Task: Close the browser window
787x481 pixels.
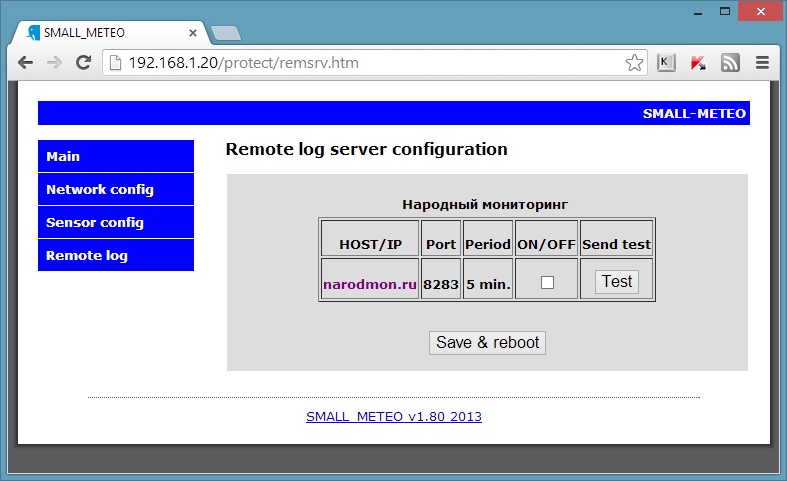Action: (761, 11)
